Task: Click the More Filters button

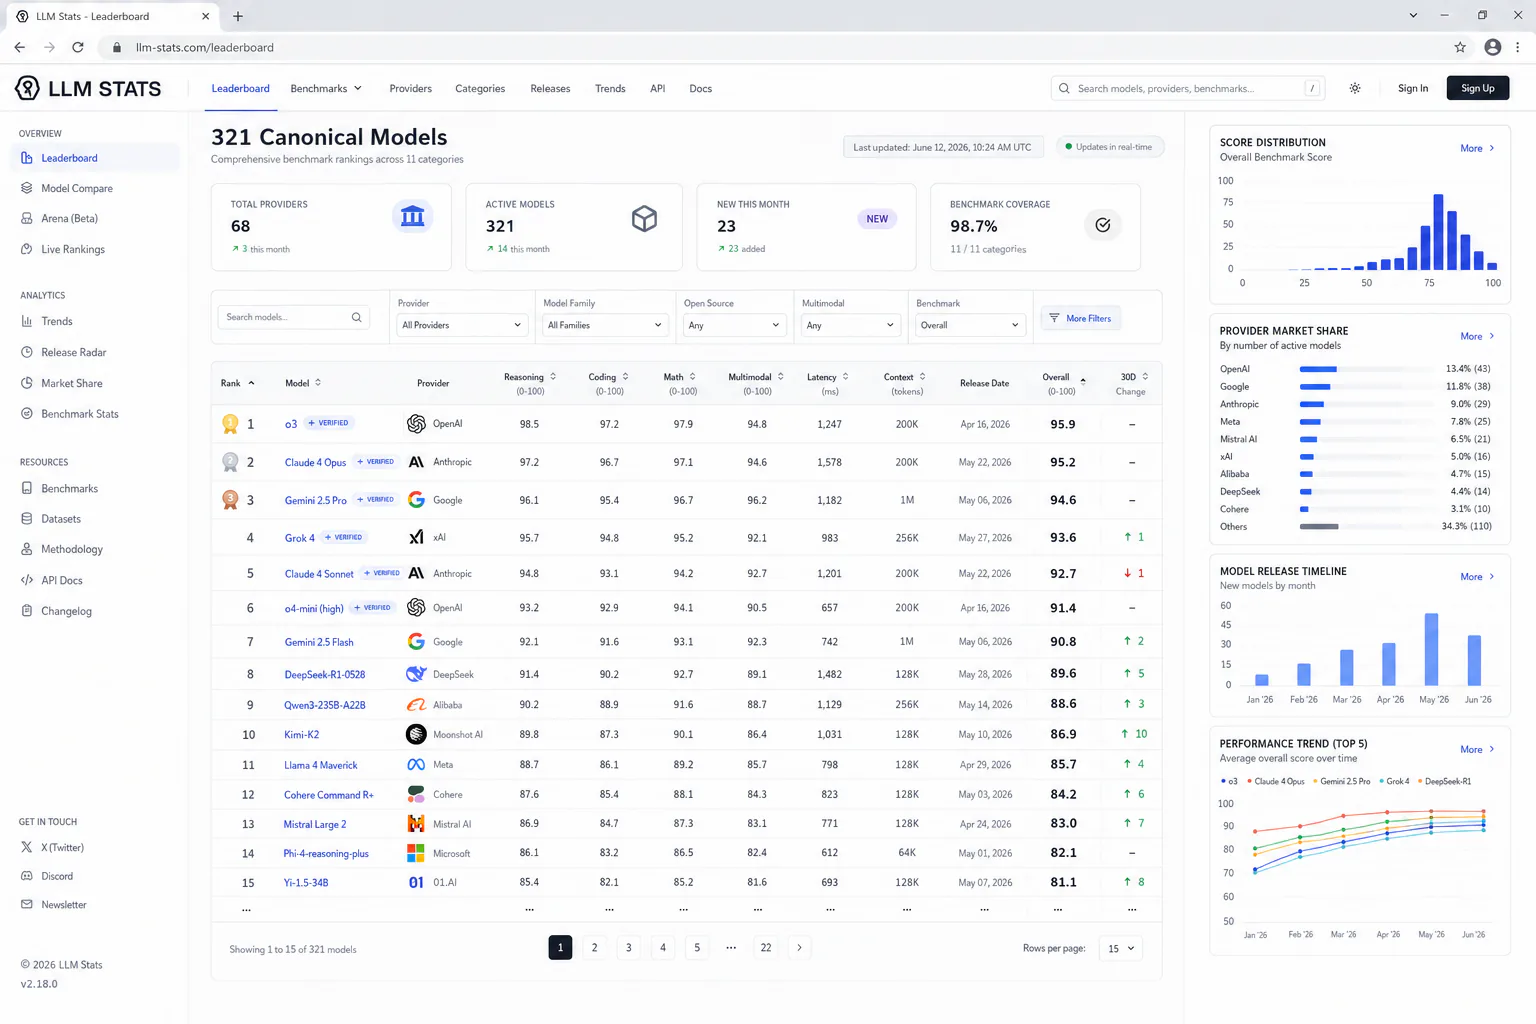Action: click(1080, 318)
